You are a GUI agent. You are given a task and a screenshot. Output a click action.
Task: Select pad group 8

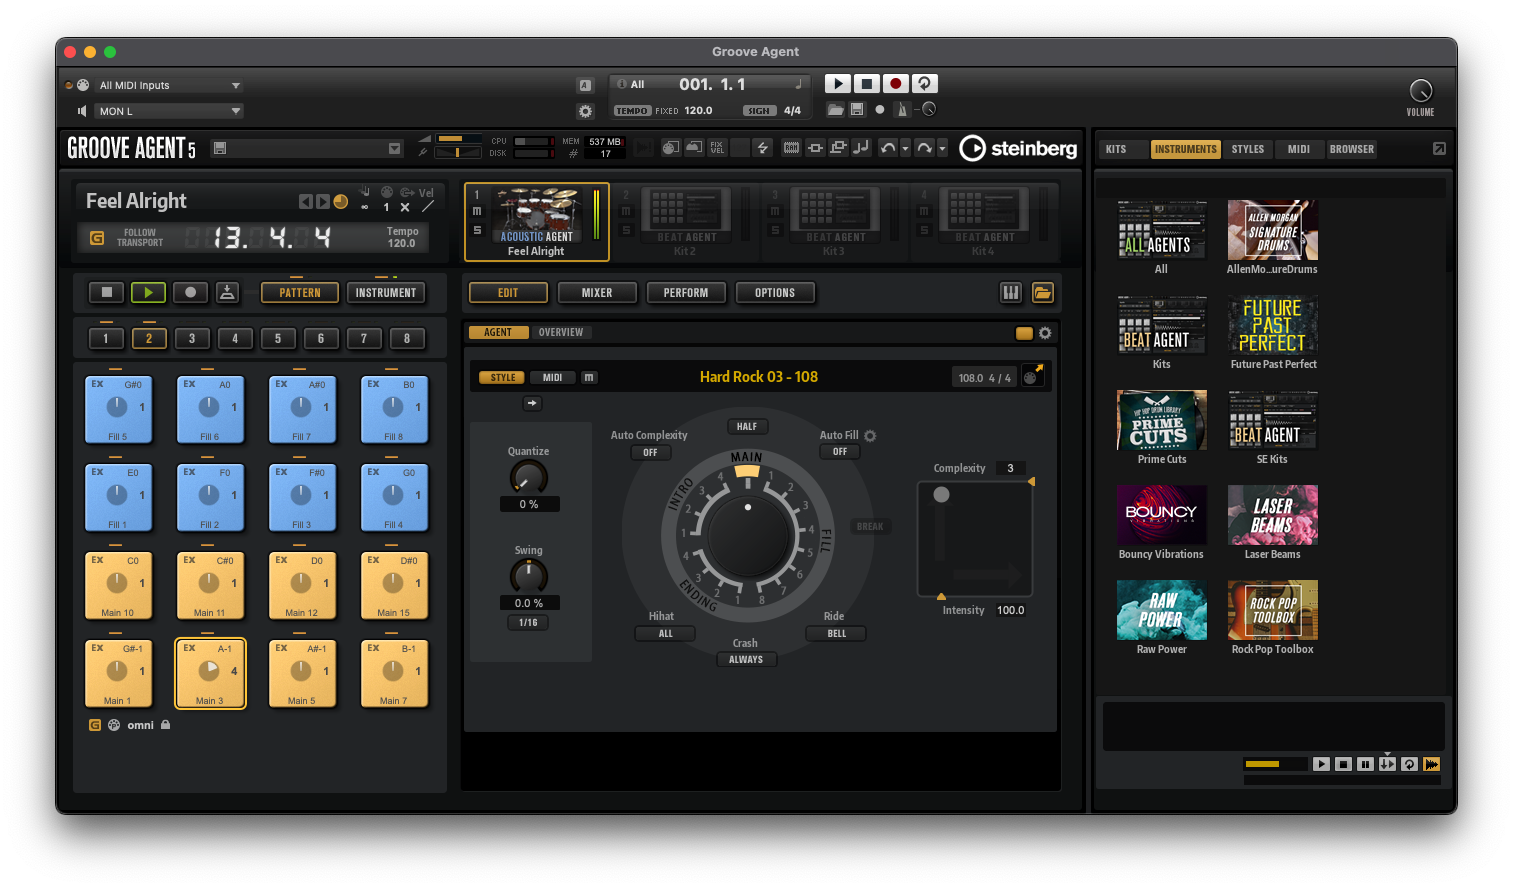(x=407, y=338)
